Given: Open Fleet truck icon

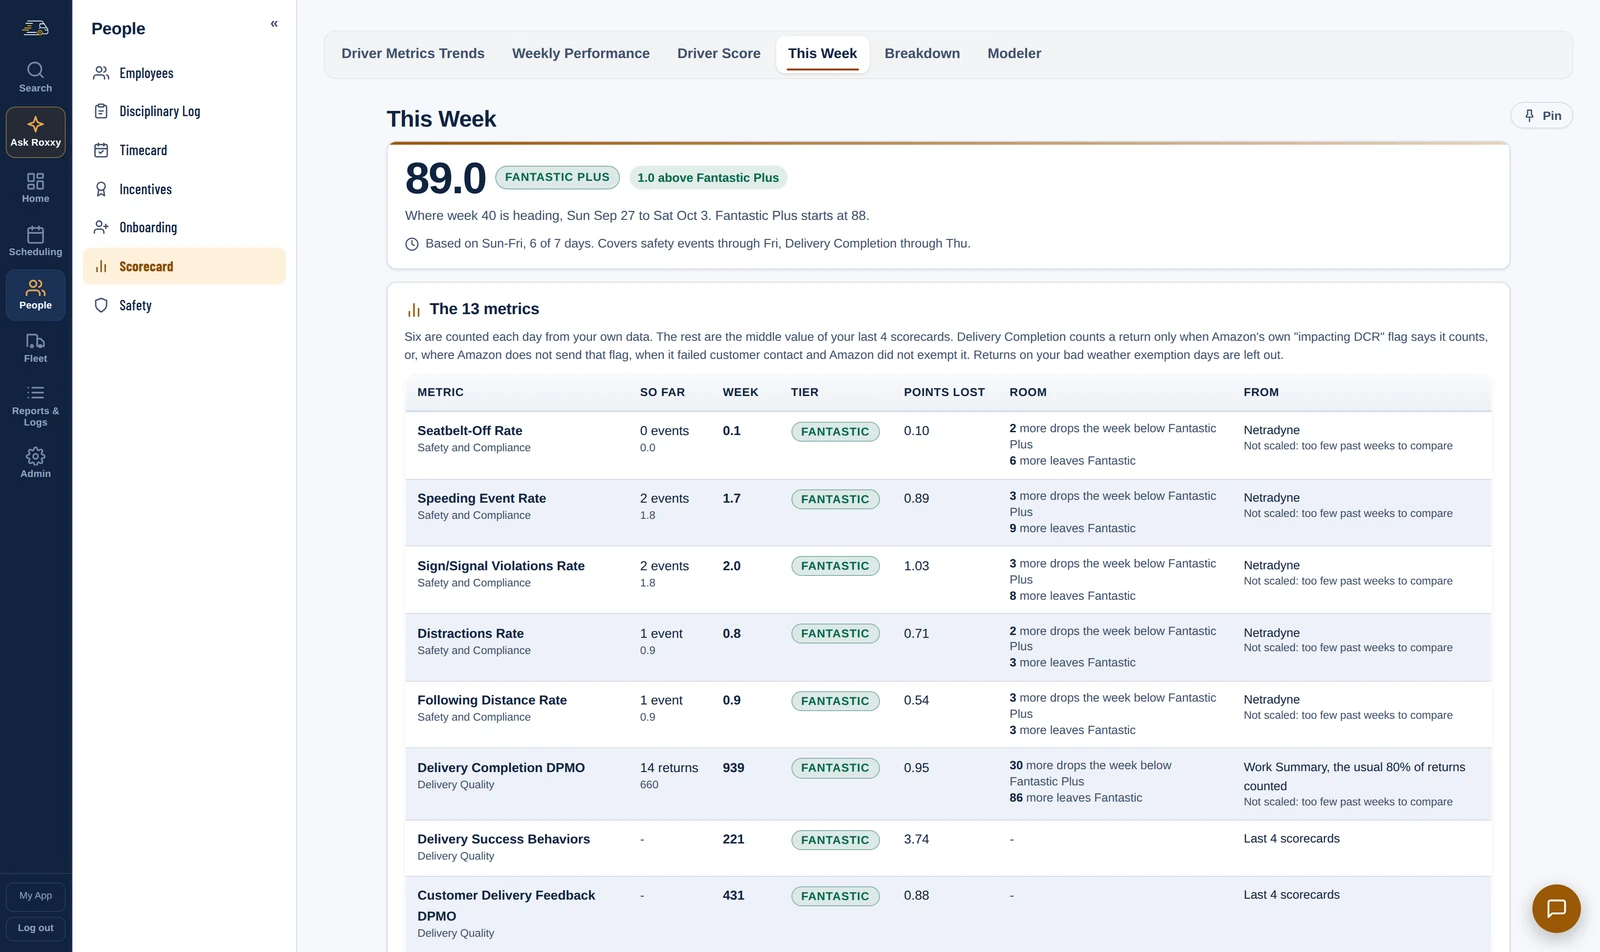Looking at the screenshot, I should coord(35,341).
